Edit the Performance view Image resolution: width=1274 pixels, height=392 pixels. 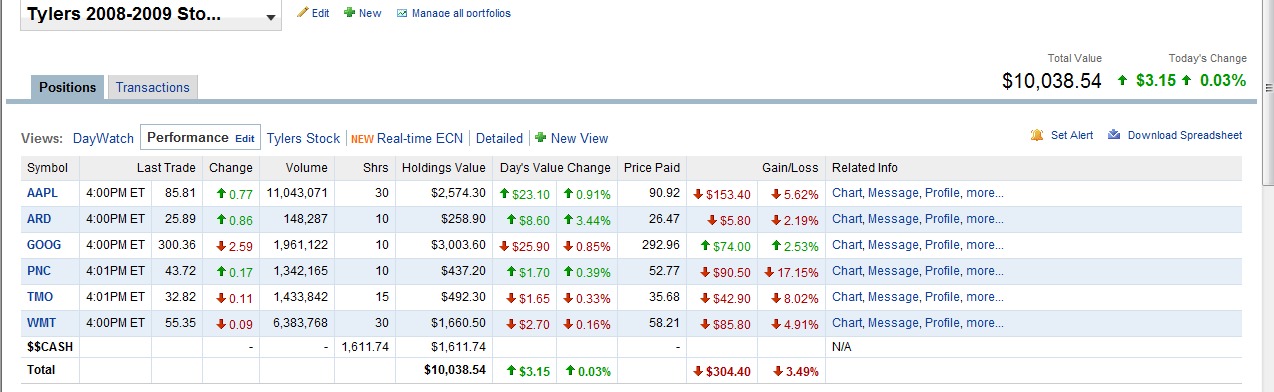[245, 139]
